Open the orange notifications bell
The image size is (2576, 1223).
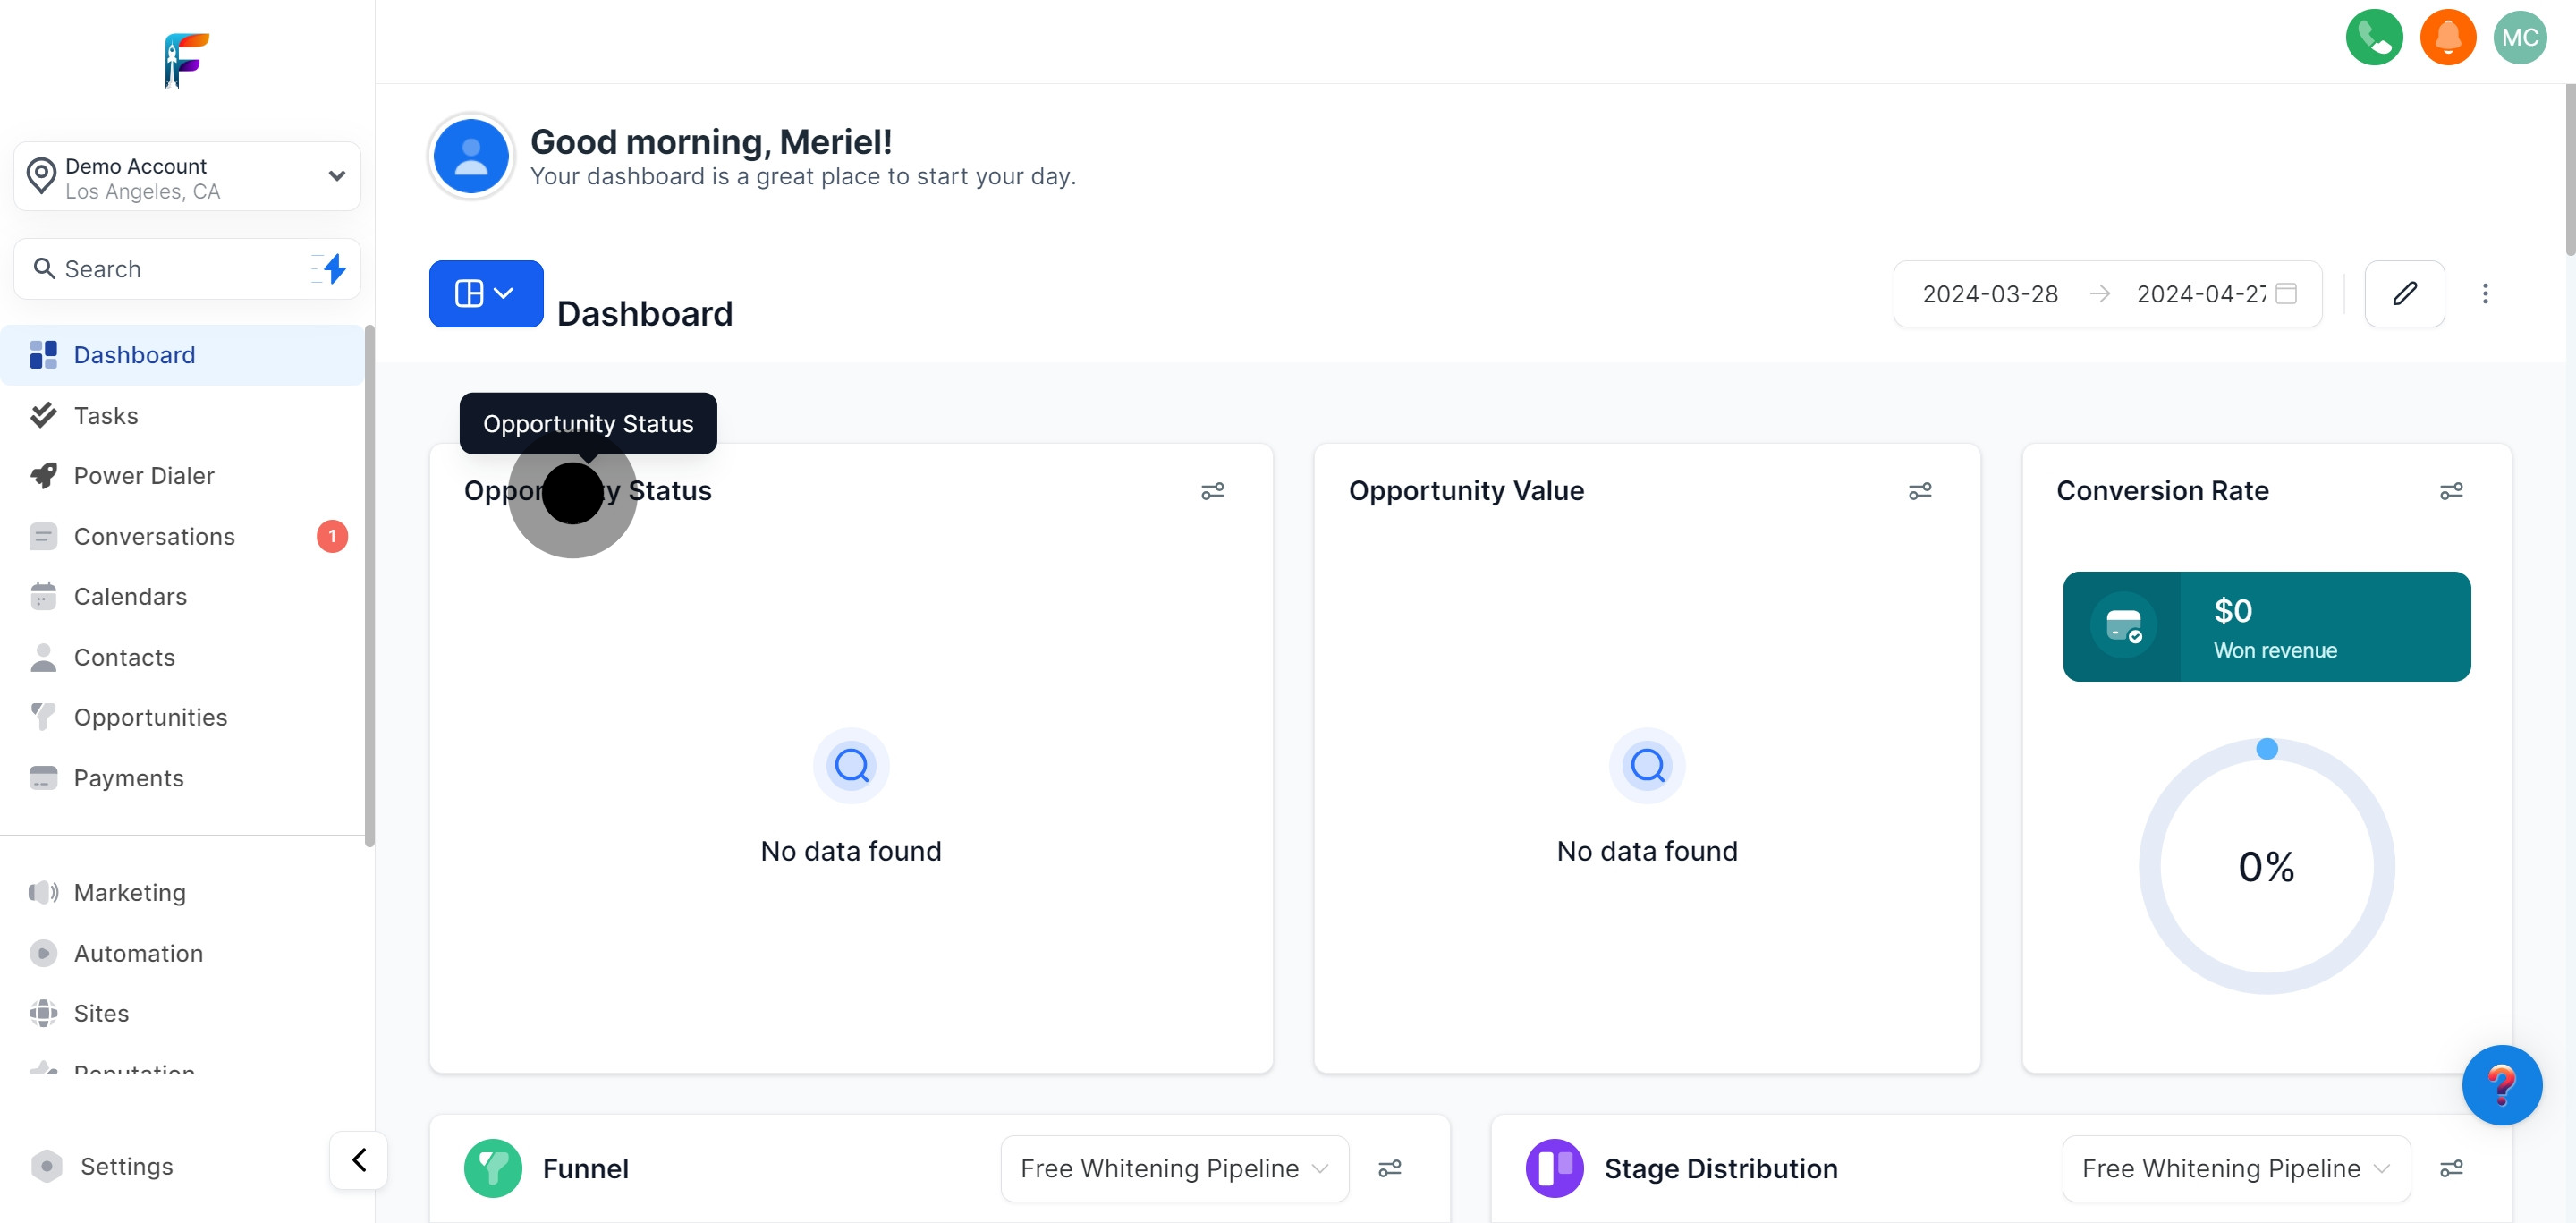point(2447,38)
